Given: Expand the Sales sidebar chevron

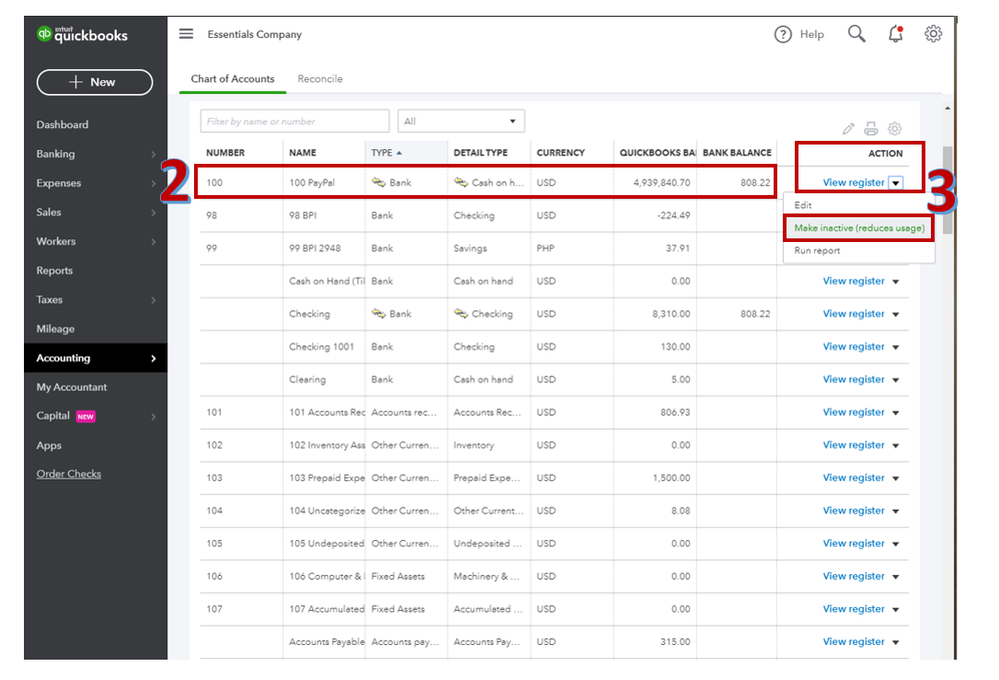Looking at the screenshot, I should click(154, 213).
